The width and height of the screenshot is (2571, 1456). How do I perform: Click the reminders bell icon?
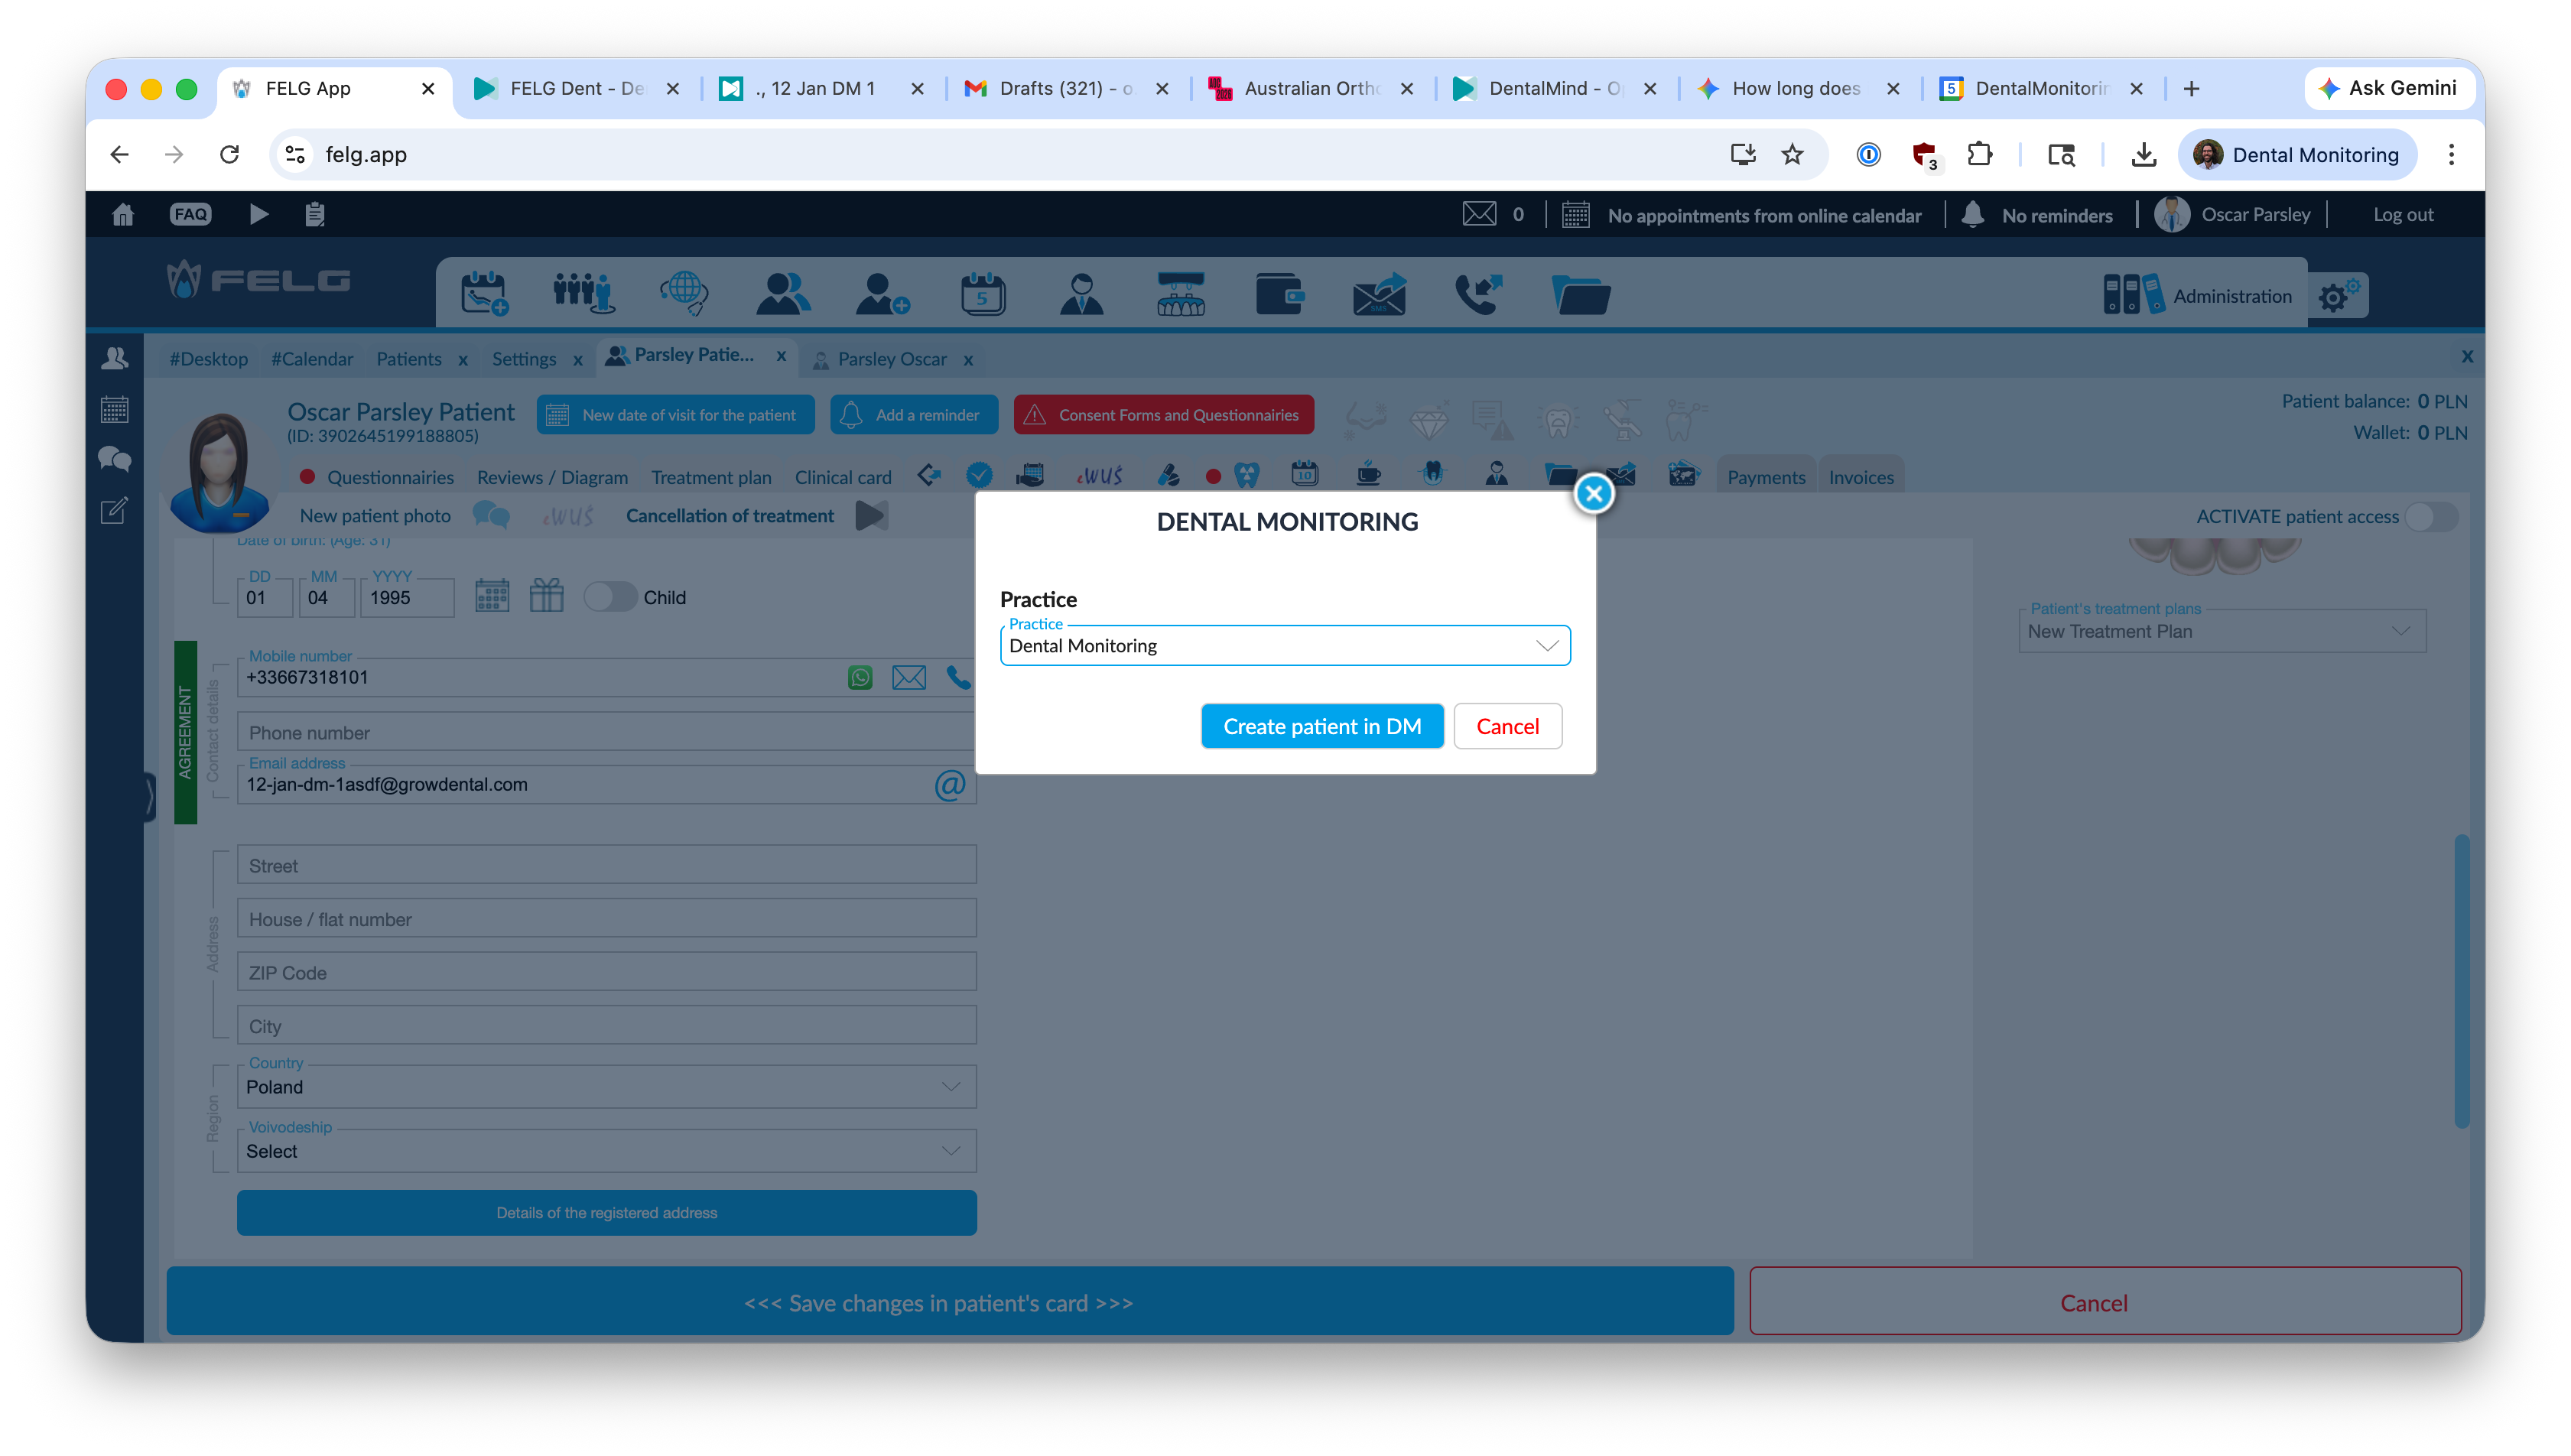pyautogui.click(x=1972, y=214)
